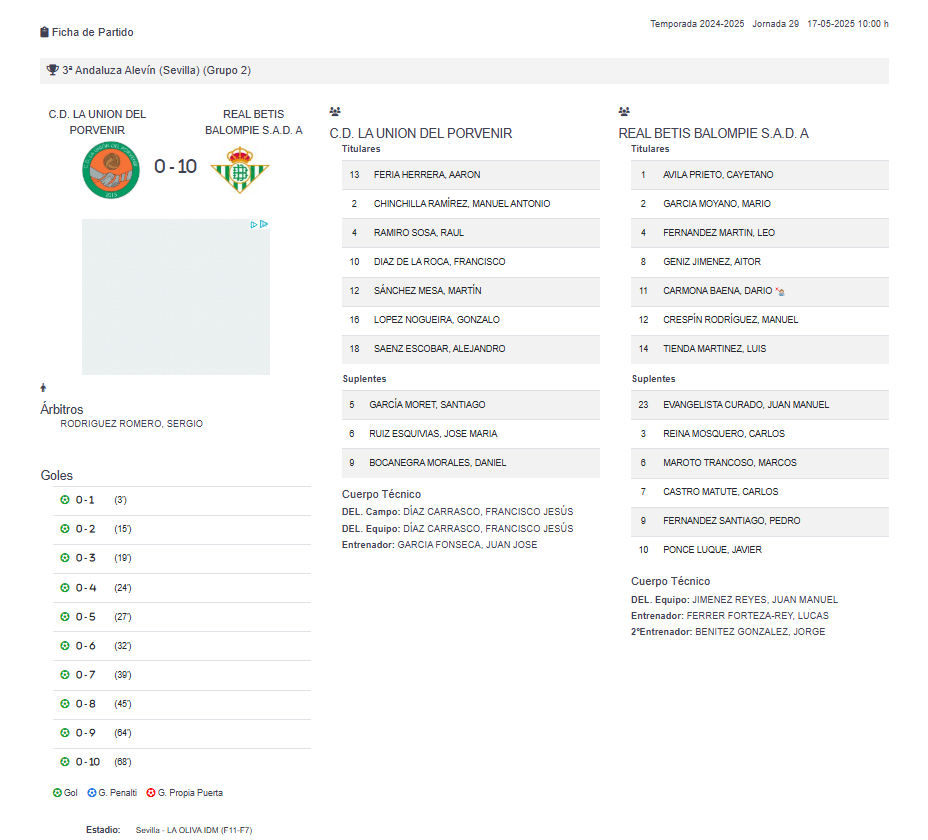Open the REAL BETIS BALOMPIE S.A.D. A lineup heading
Viewport: 928px width, 840px height.
[x=713, y=133]
